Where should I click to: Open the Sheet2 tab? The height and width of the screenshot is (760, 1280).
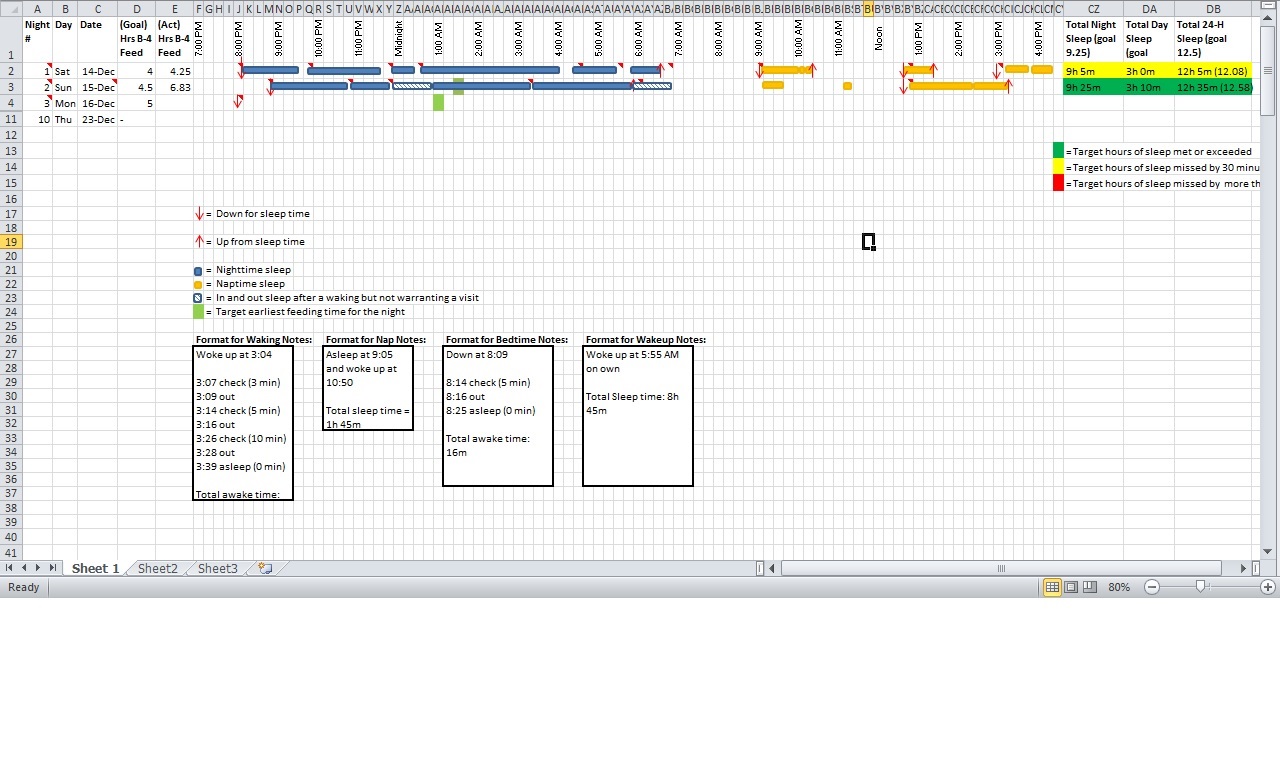coord(157,568)
